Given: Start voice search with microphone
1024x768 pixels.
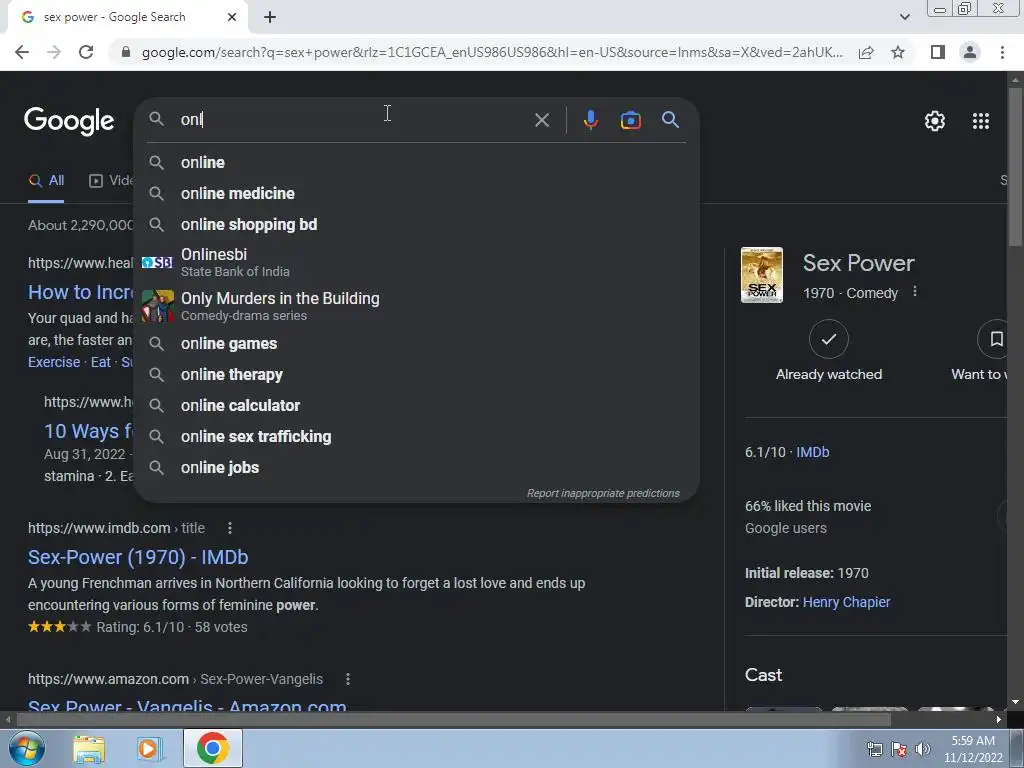Looking at the screenshot, I should click(590, 120).
